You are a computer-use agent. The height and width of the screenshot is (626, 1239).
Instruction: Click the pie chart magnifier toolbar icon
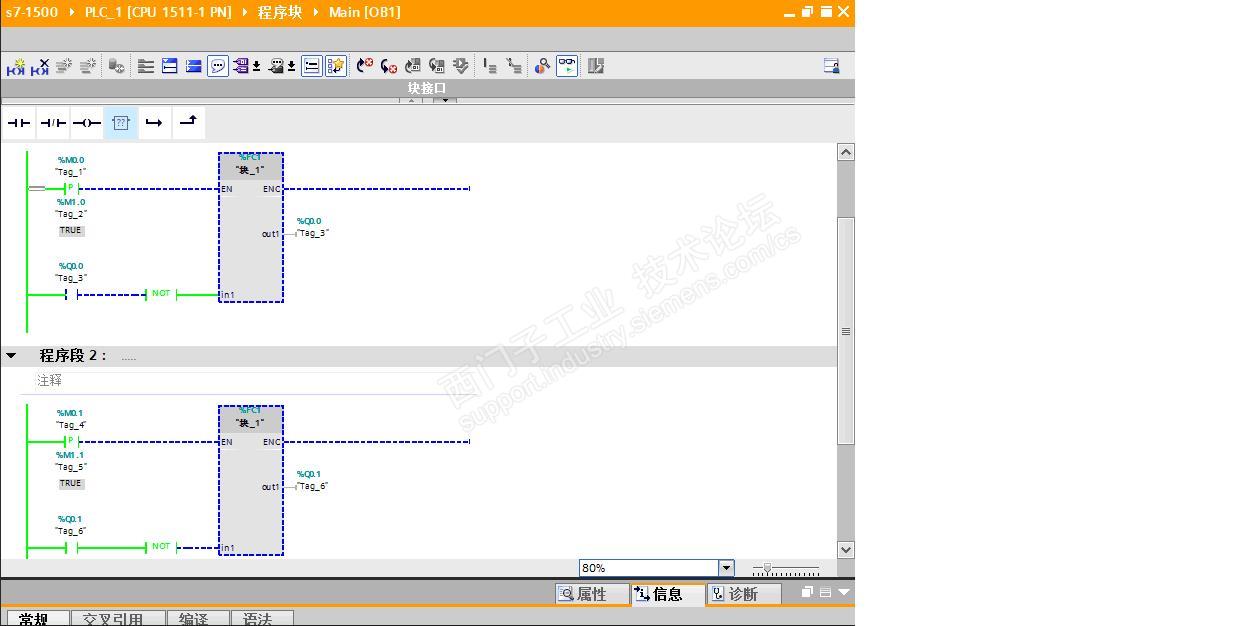(x=542, y=66)
